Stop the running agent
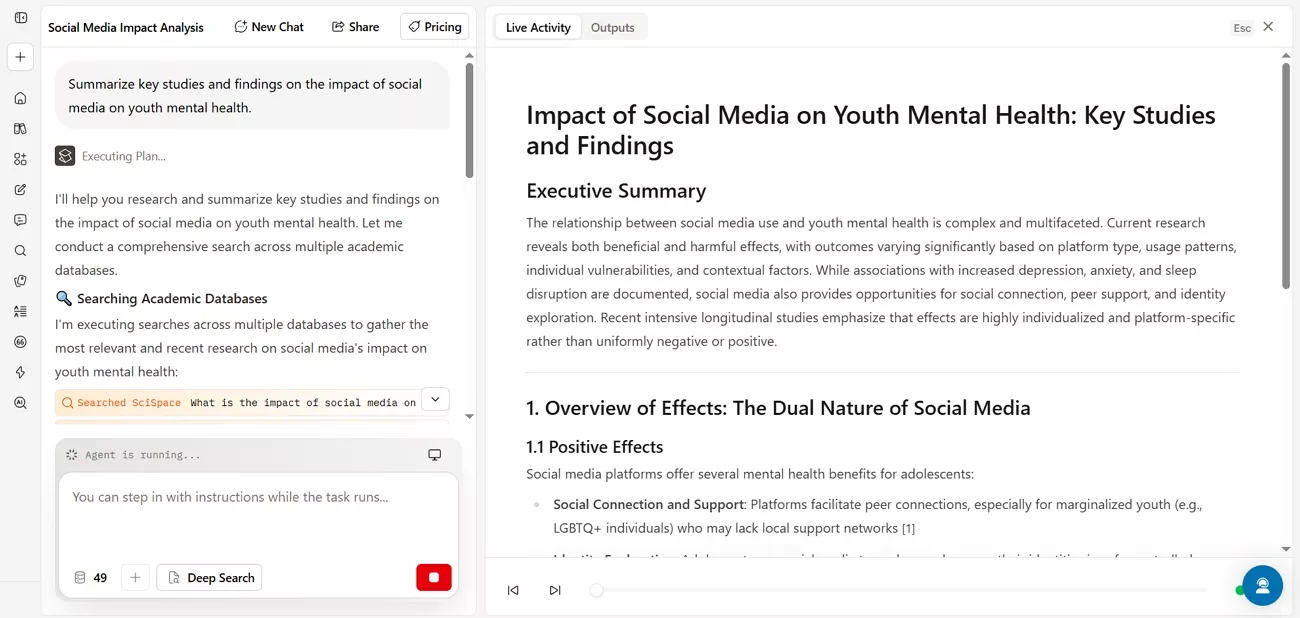The width and height of the screenshot is (1300, 618). click(434, 578)
